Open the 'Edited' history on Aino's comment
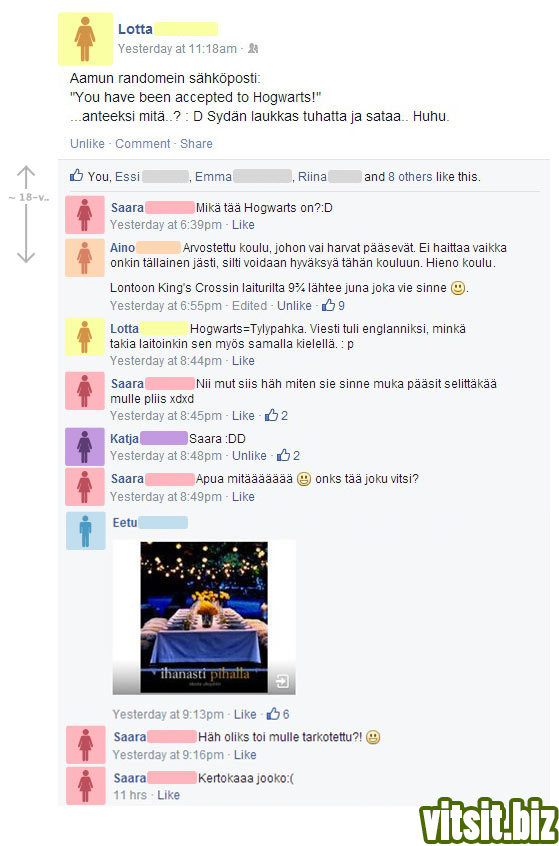The height and width of the screenshot is (846, 559). tap(249, 305)
